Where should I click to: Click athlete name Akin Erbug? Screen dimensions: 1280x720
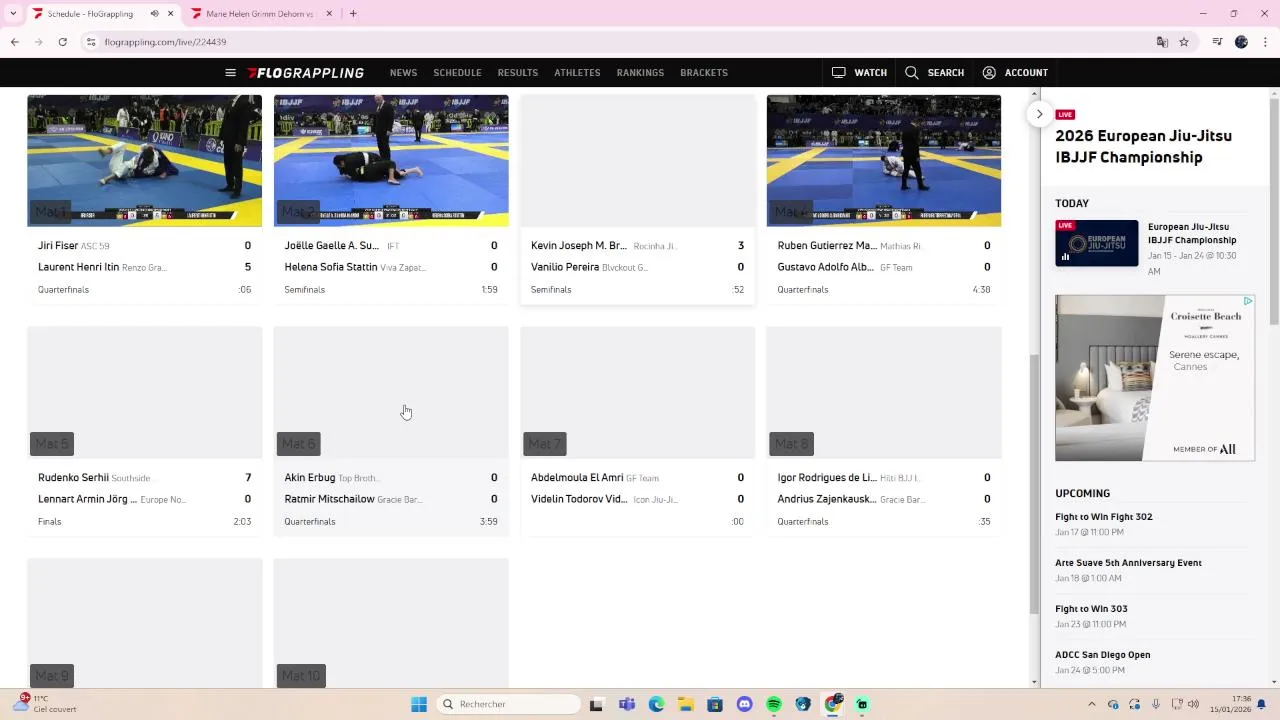[x=310, y=478]
